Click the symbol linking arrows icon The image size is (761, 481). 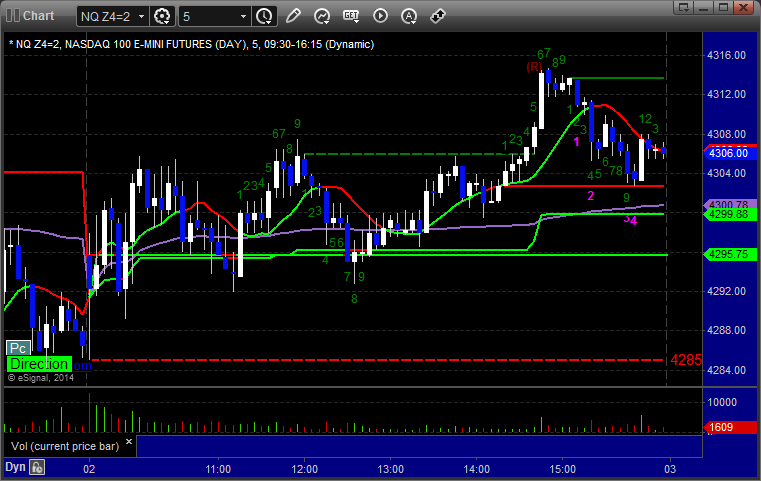tap(438, 16)
